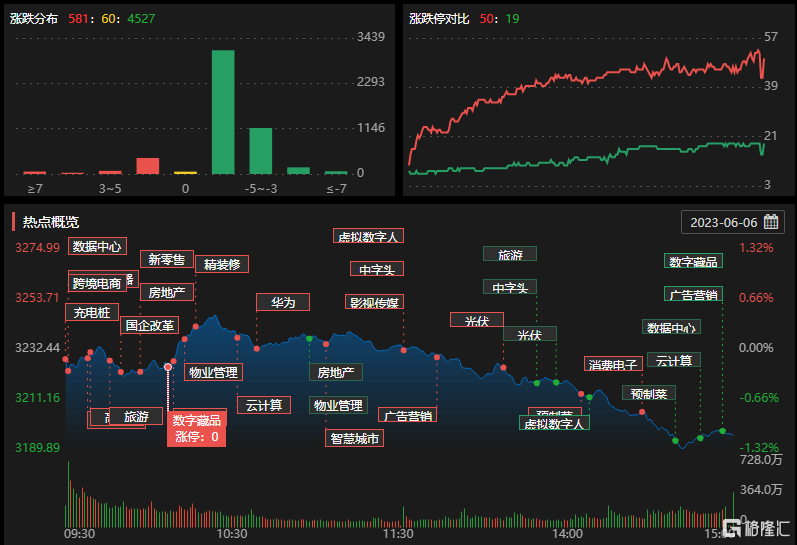Screen dimensions: 797x545
Task: Click the tallest red bar in 涨跌分布
Action: point(147,166)
